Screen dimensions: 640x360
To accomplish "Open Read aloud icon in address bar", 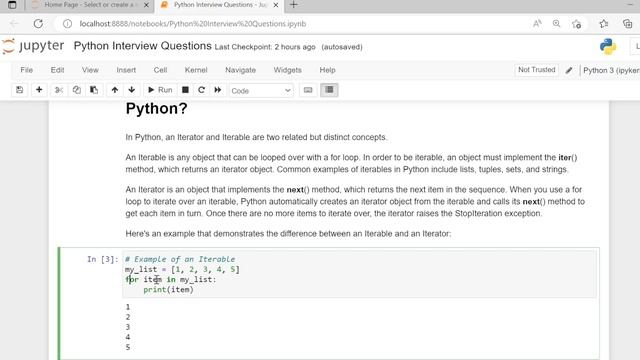I will pos(537,24).
